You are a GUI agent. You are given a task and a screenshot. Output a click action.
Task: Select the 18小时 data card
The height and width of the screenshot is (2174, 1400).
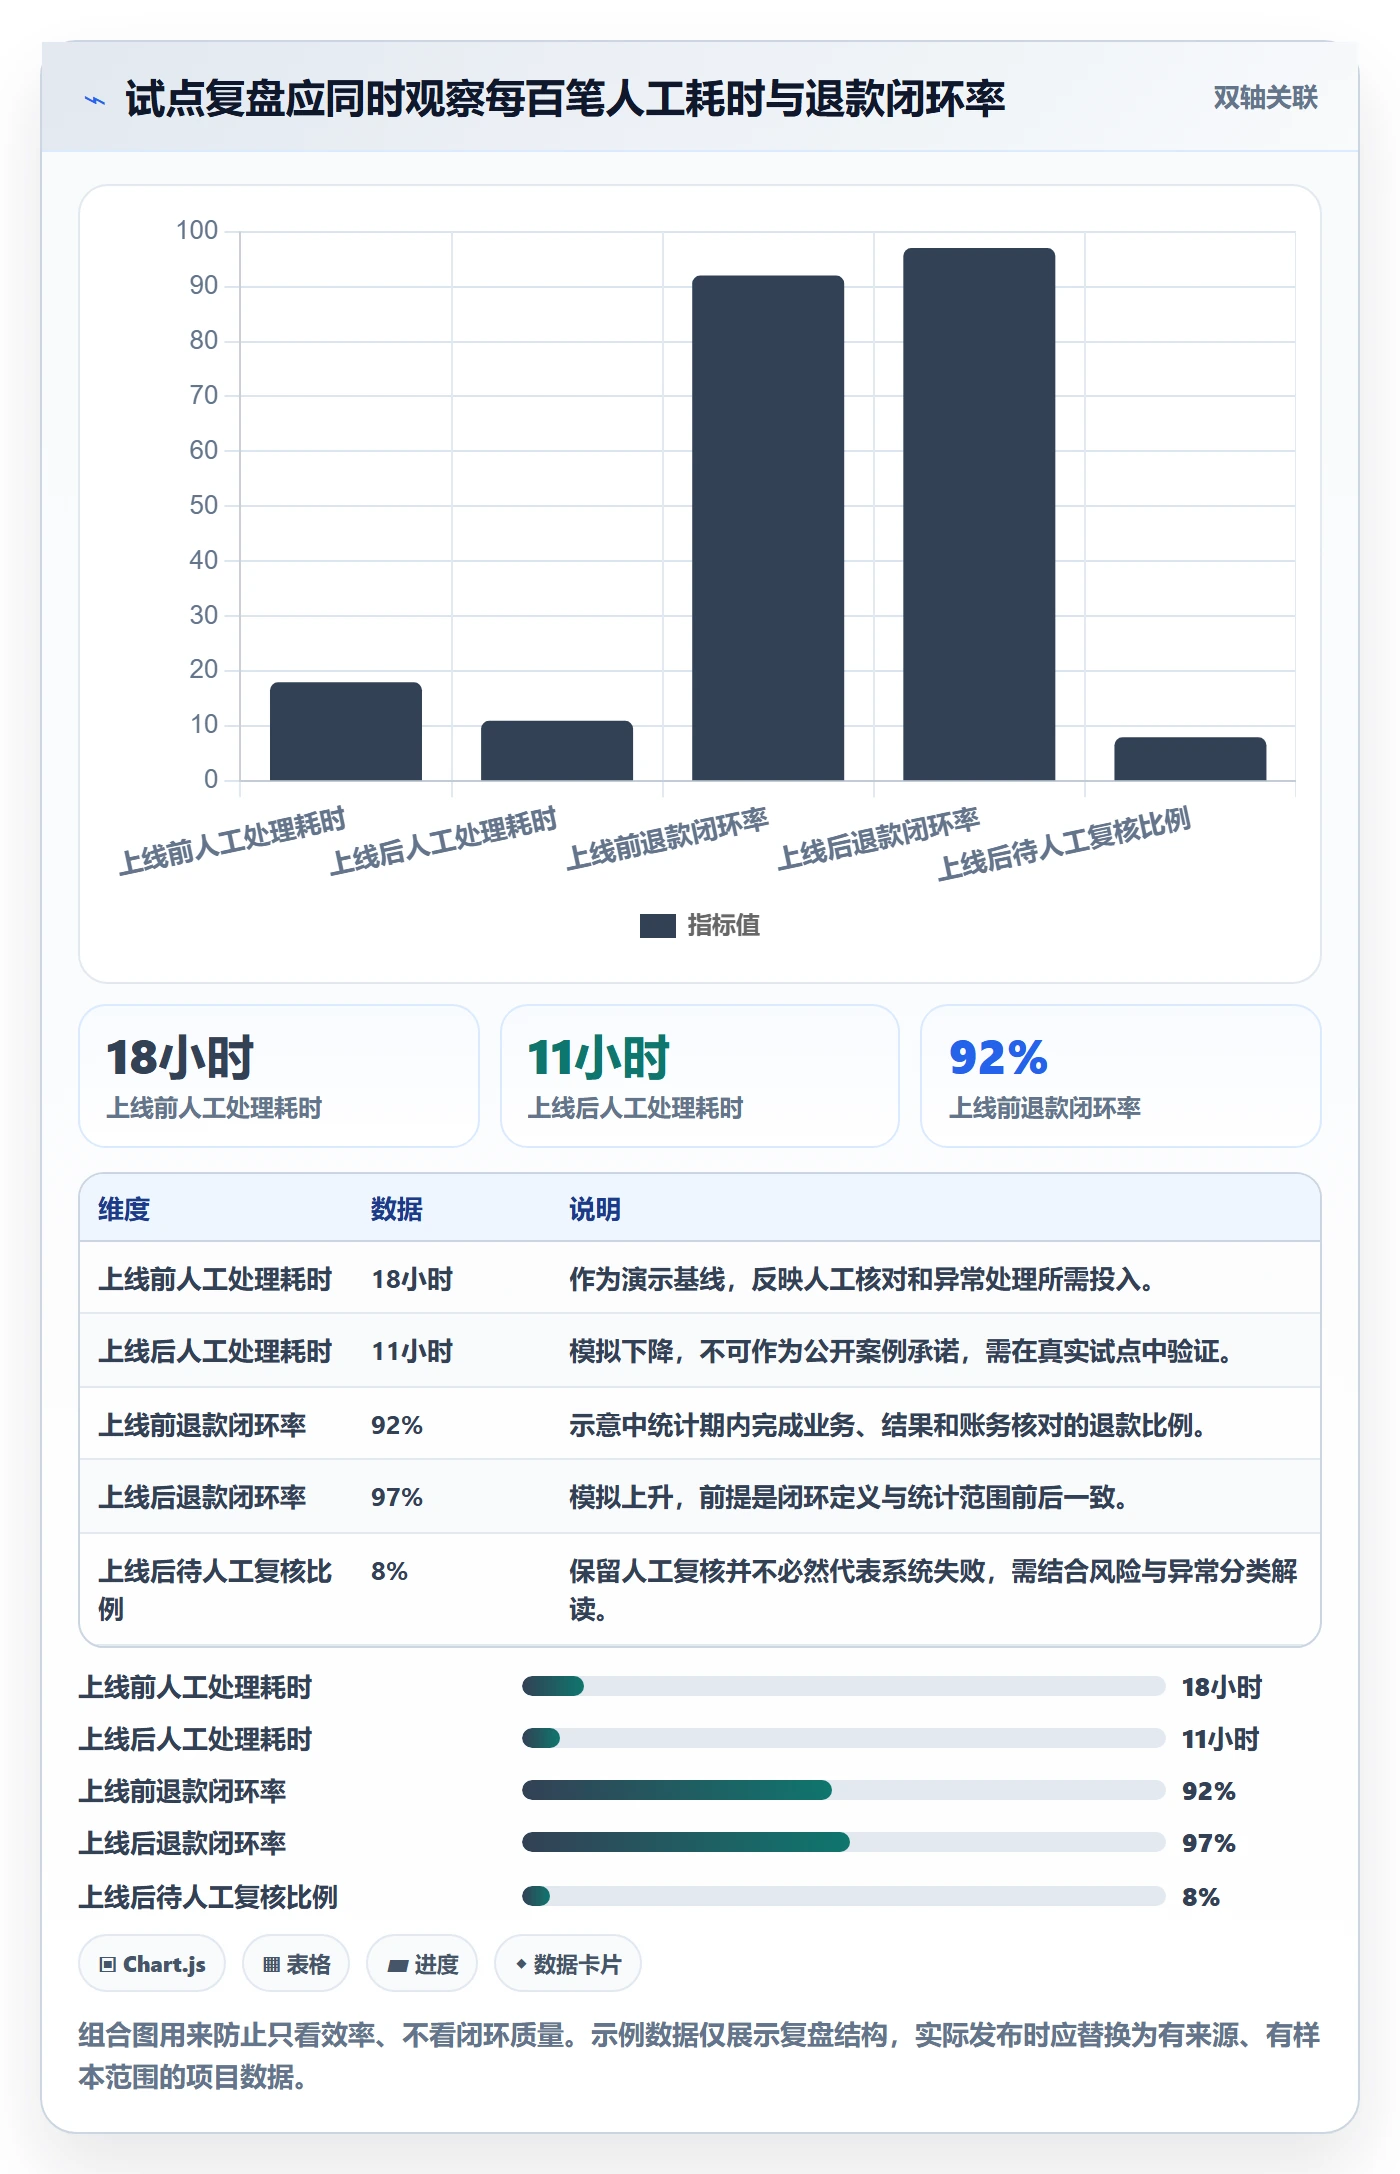pos(279,1076)
